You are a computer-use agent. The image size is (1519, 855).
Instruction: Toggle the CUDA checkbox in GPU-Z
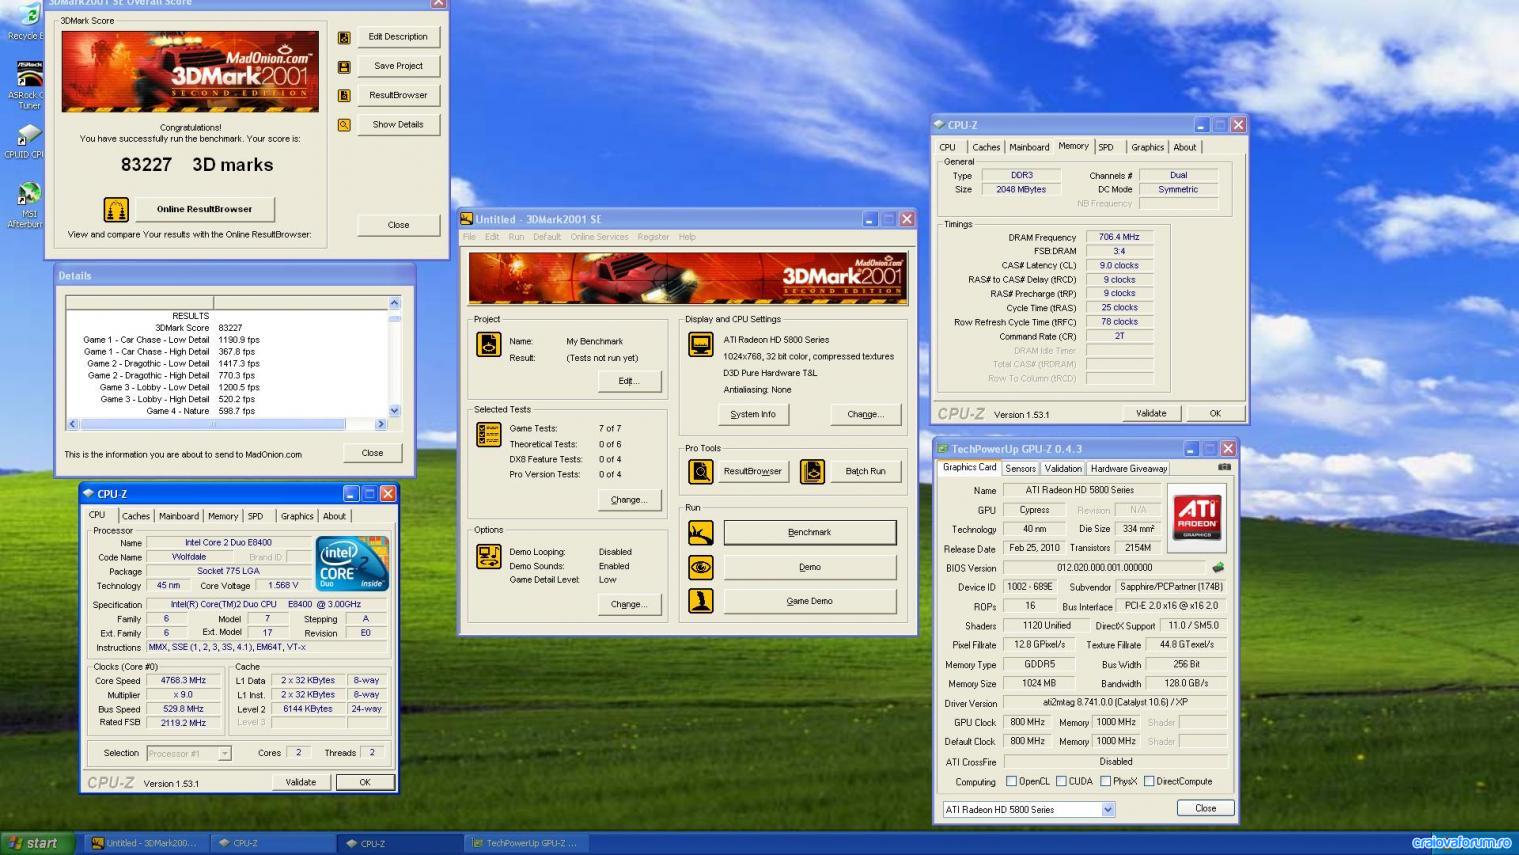(x=1061, y=782)
